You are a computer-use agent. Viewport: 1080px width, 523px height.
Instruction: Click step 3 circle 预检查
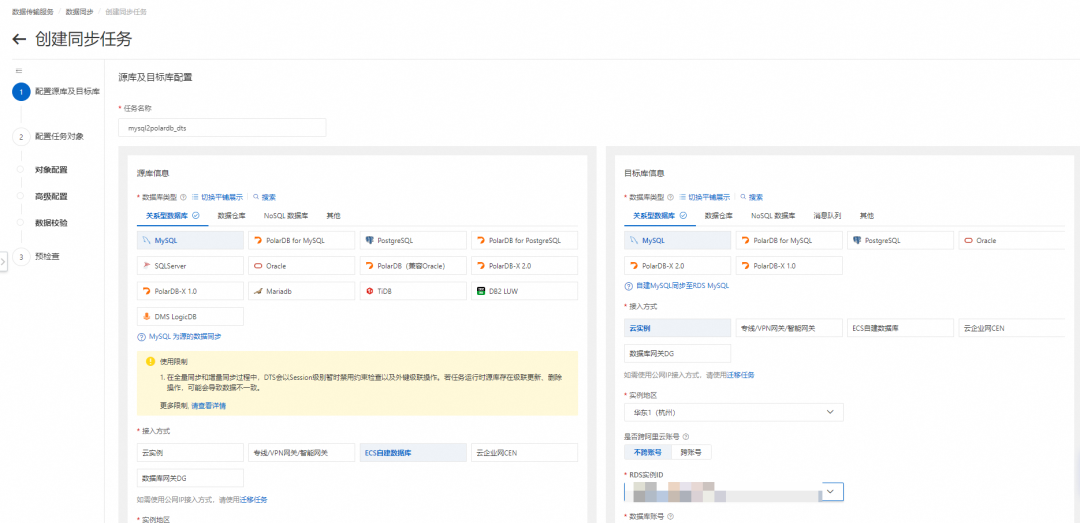(x=21, y=257)
